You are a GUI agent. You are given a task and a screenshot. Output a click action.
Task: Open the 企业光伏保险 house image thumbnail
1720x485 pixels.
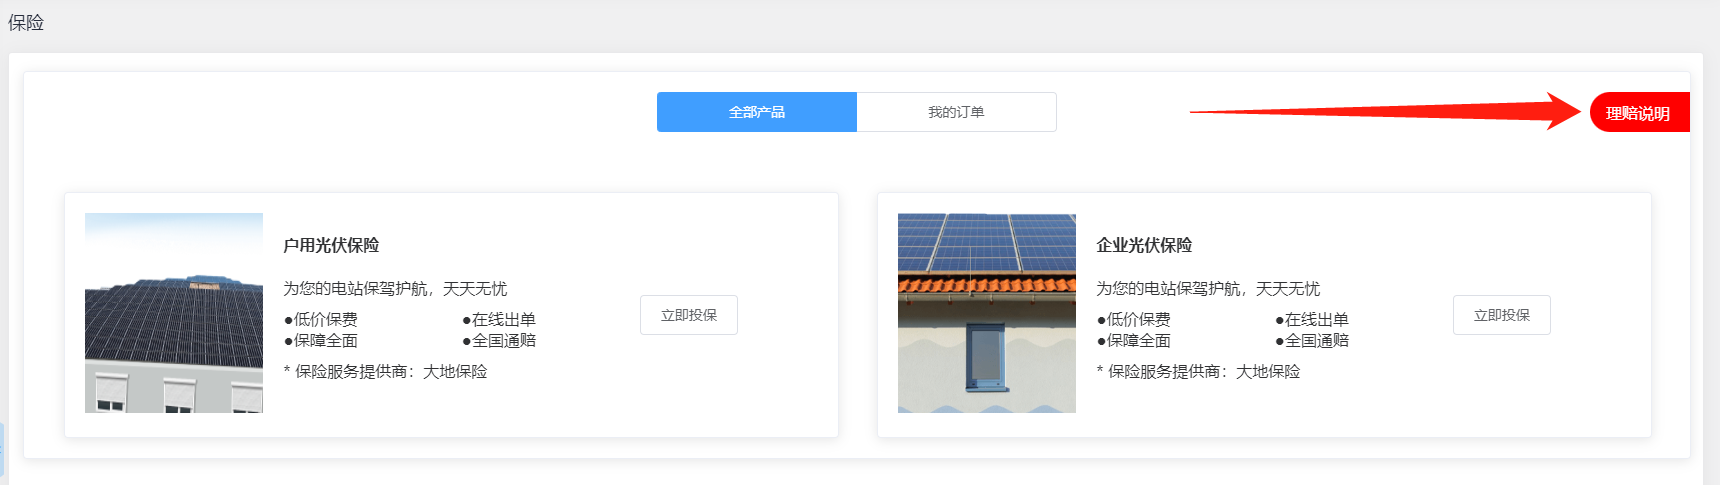tap(986, 313)
